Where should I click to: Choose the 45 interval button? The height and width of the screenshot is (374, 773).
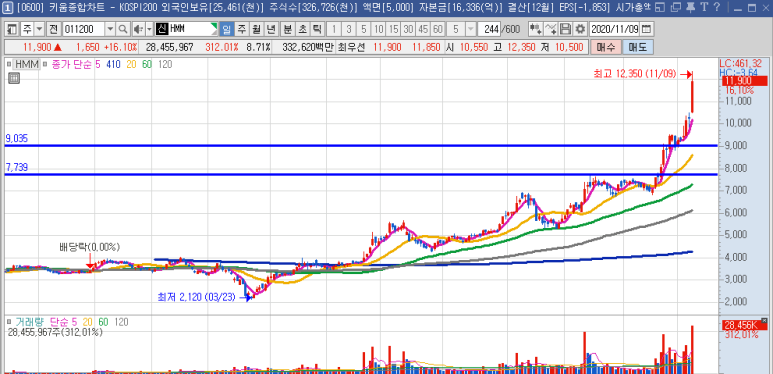(x=423, y=29)
